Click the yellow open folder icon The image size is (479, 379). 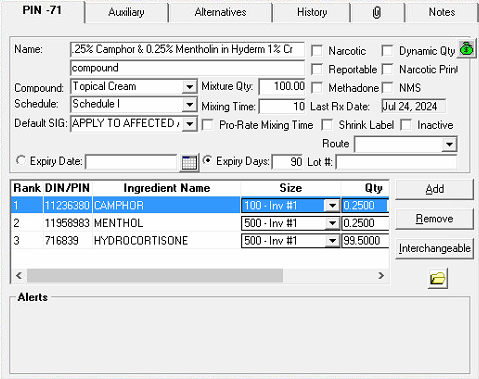(x=438, y=278)
